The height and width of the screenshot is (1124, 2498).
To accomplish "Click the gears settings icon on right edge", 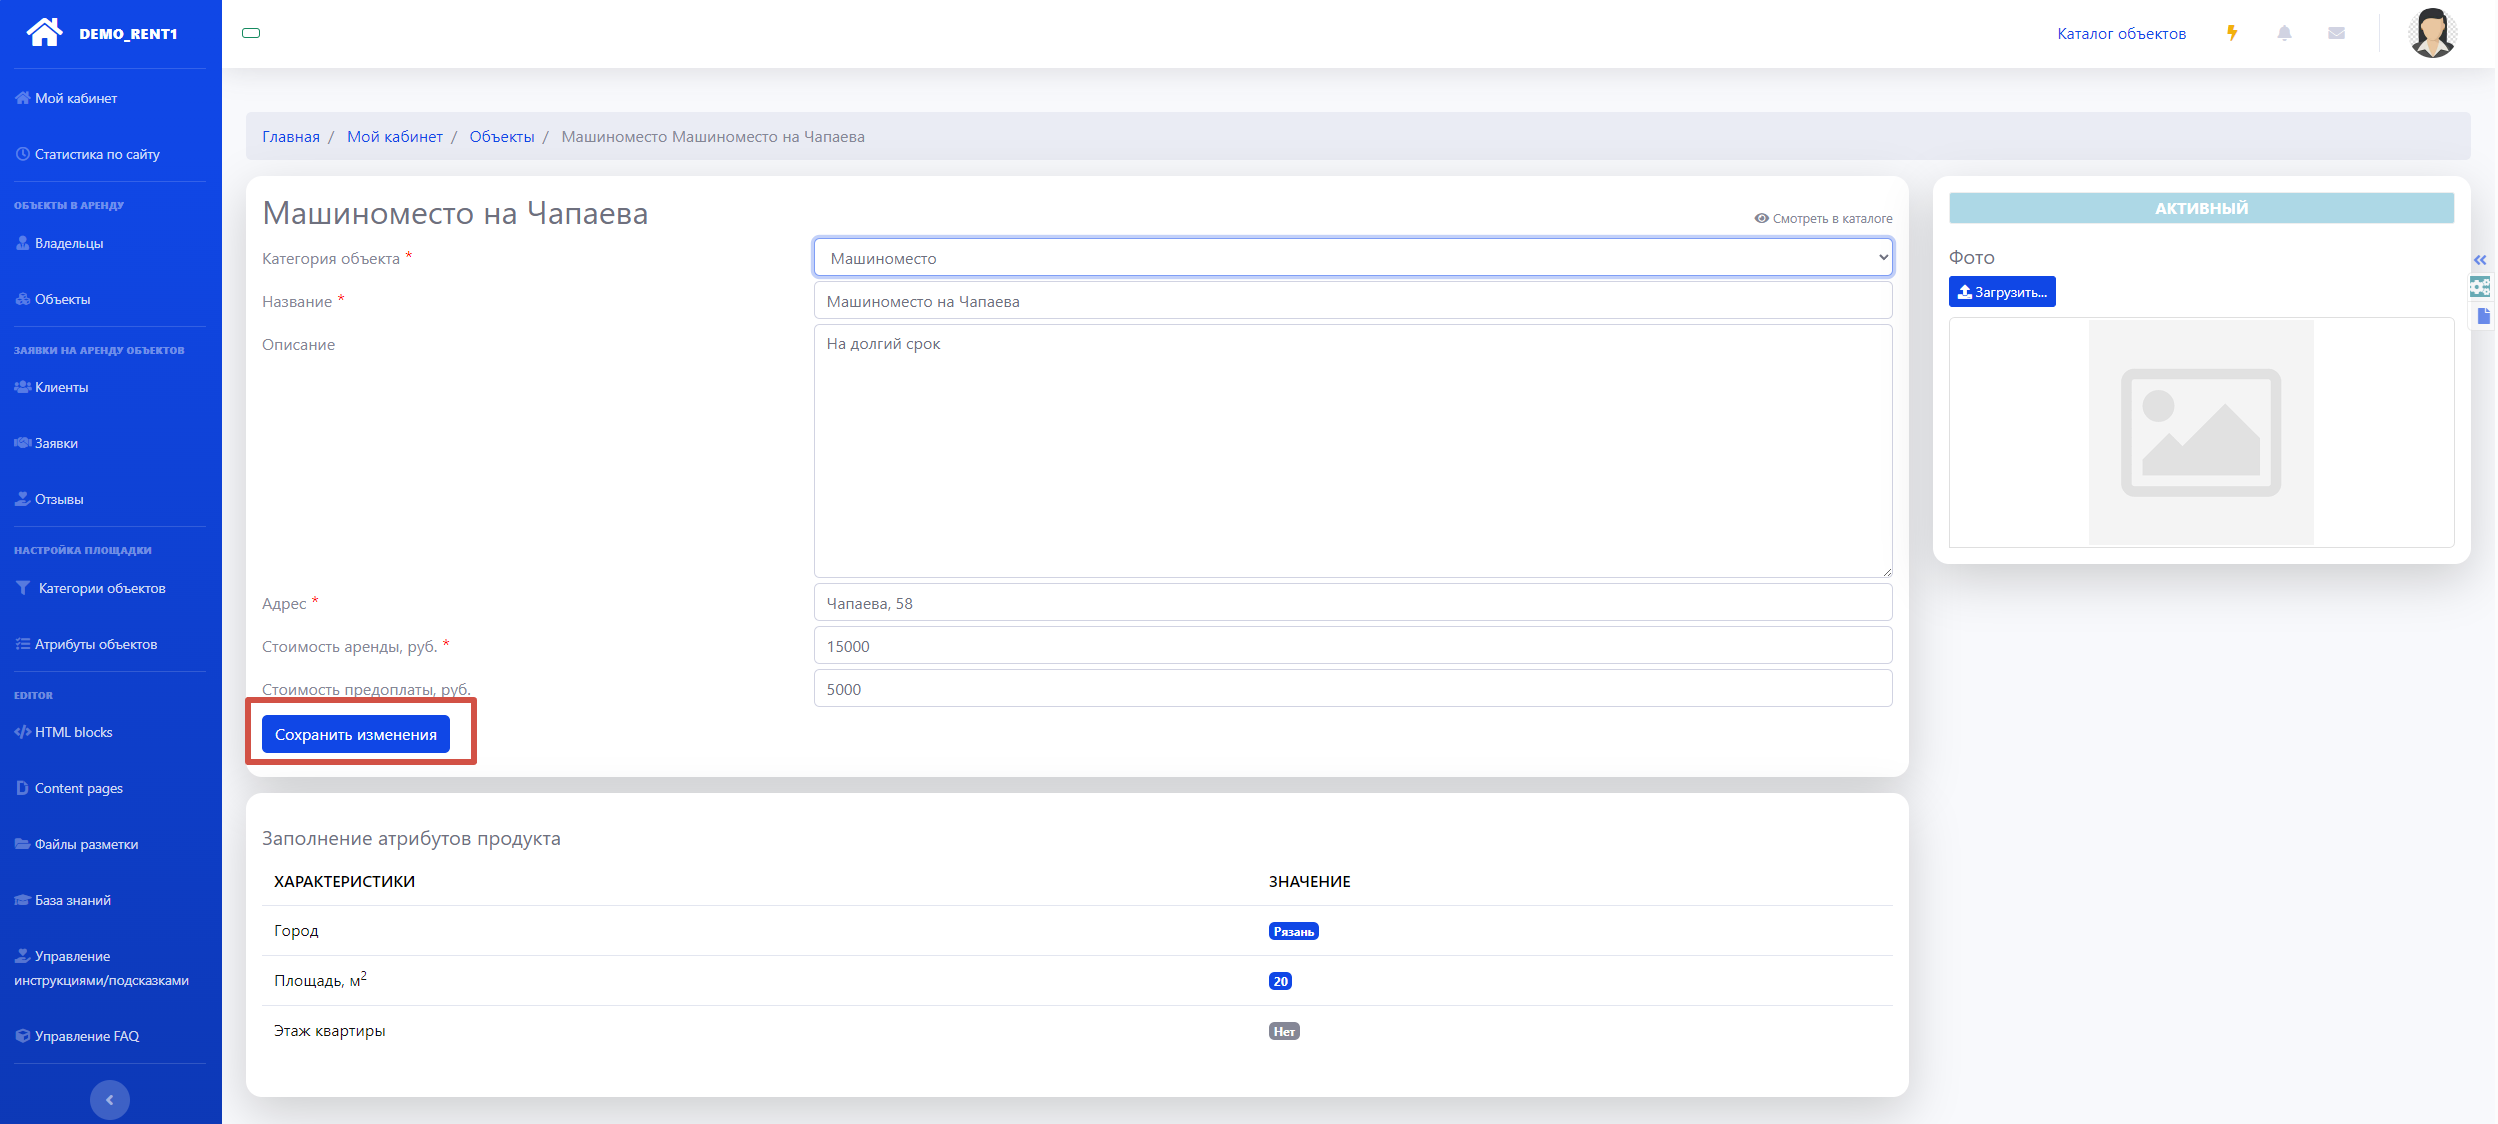I will click(2481, 288).
